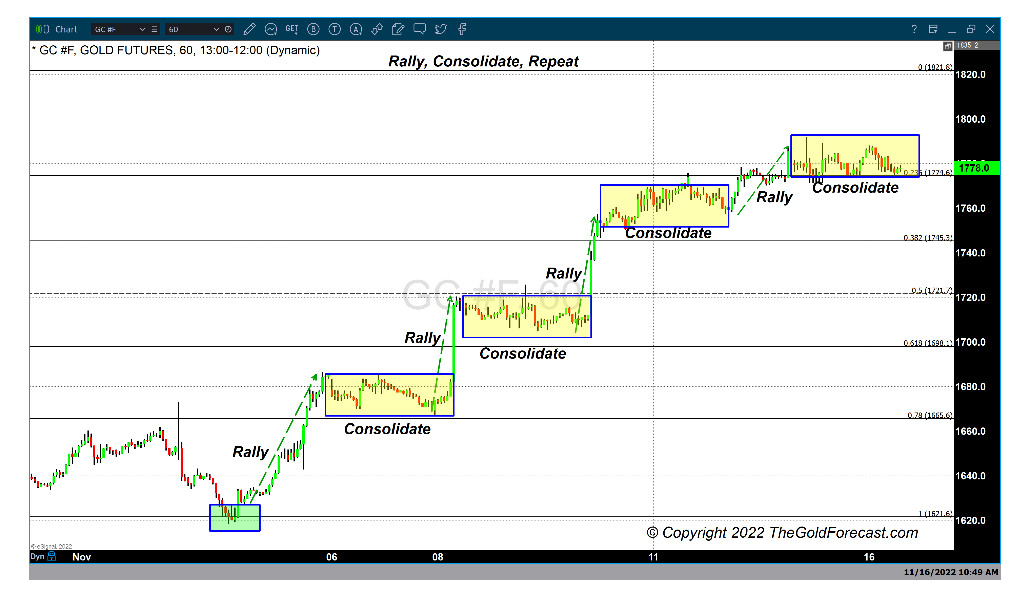The height and width of the screenshot is (594, 1011).
Task: Click the 1720.0 price axis label
Action: click(970, 298)
